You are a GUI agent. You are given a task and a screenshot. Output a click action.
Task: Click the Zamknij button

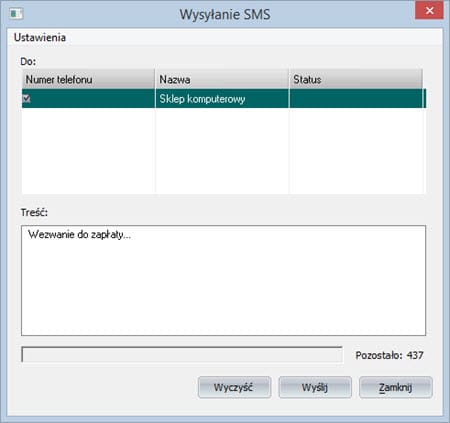(396, 387)
